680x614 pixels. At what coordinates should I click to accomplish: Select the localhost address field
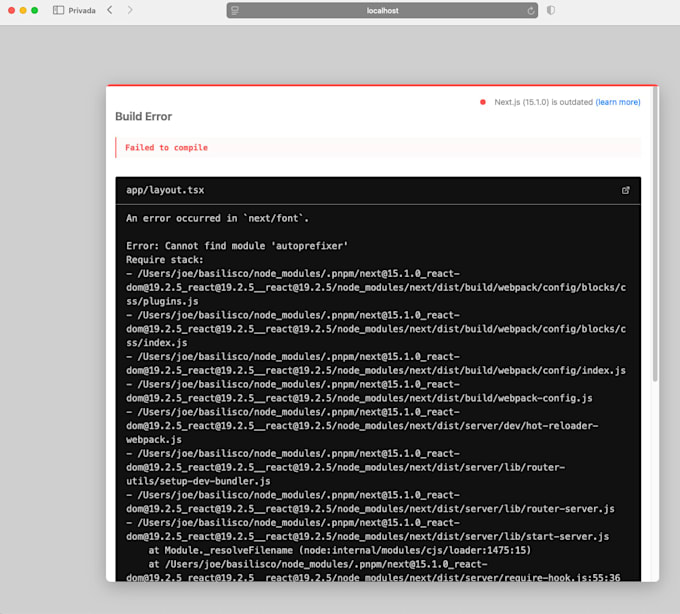coord(382,10)
